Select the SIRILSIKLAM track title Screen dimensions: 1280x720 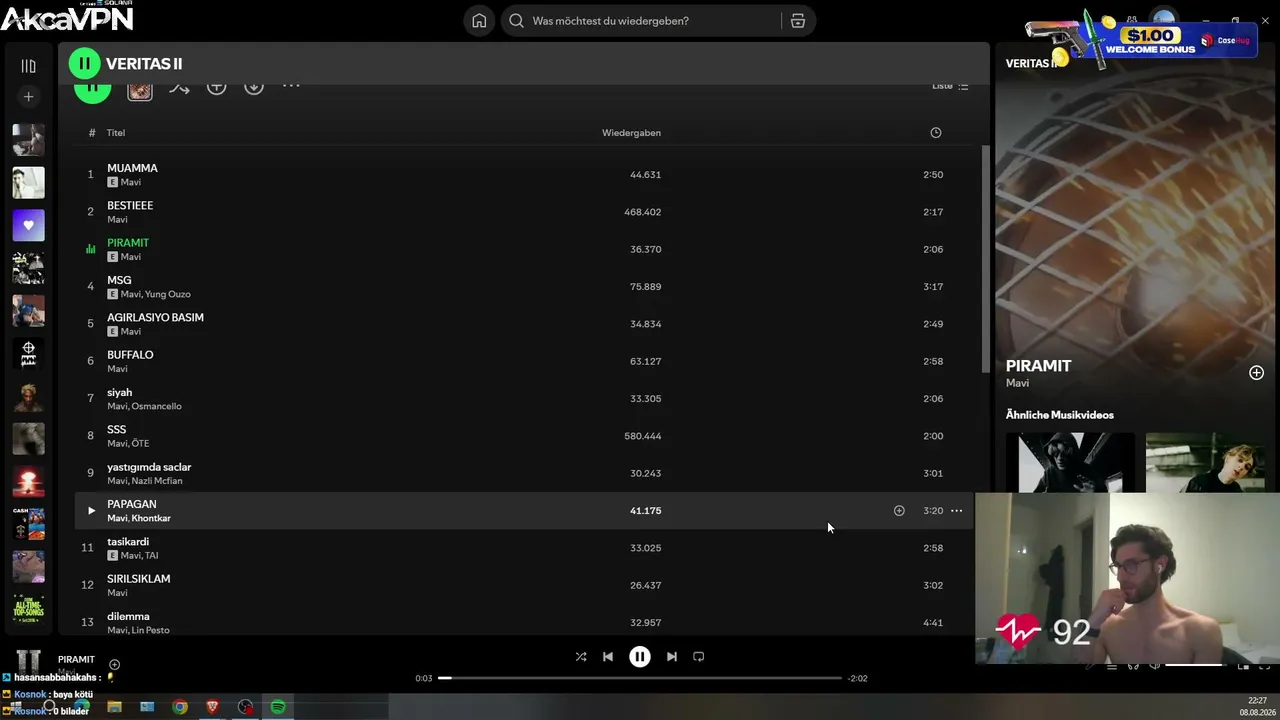coord(139,579)
